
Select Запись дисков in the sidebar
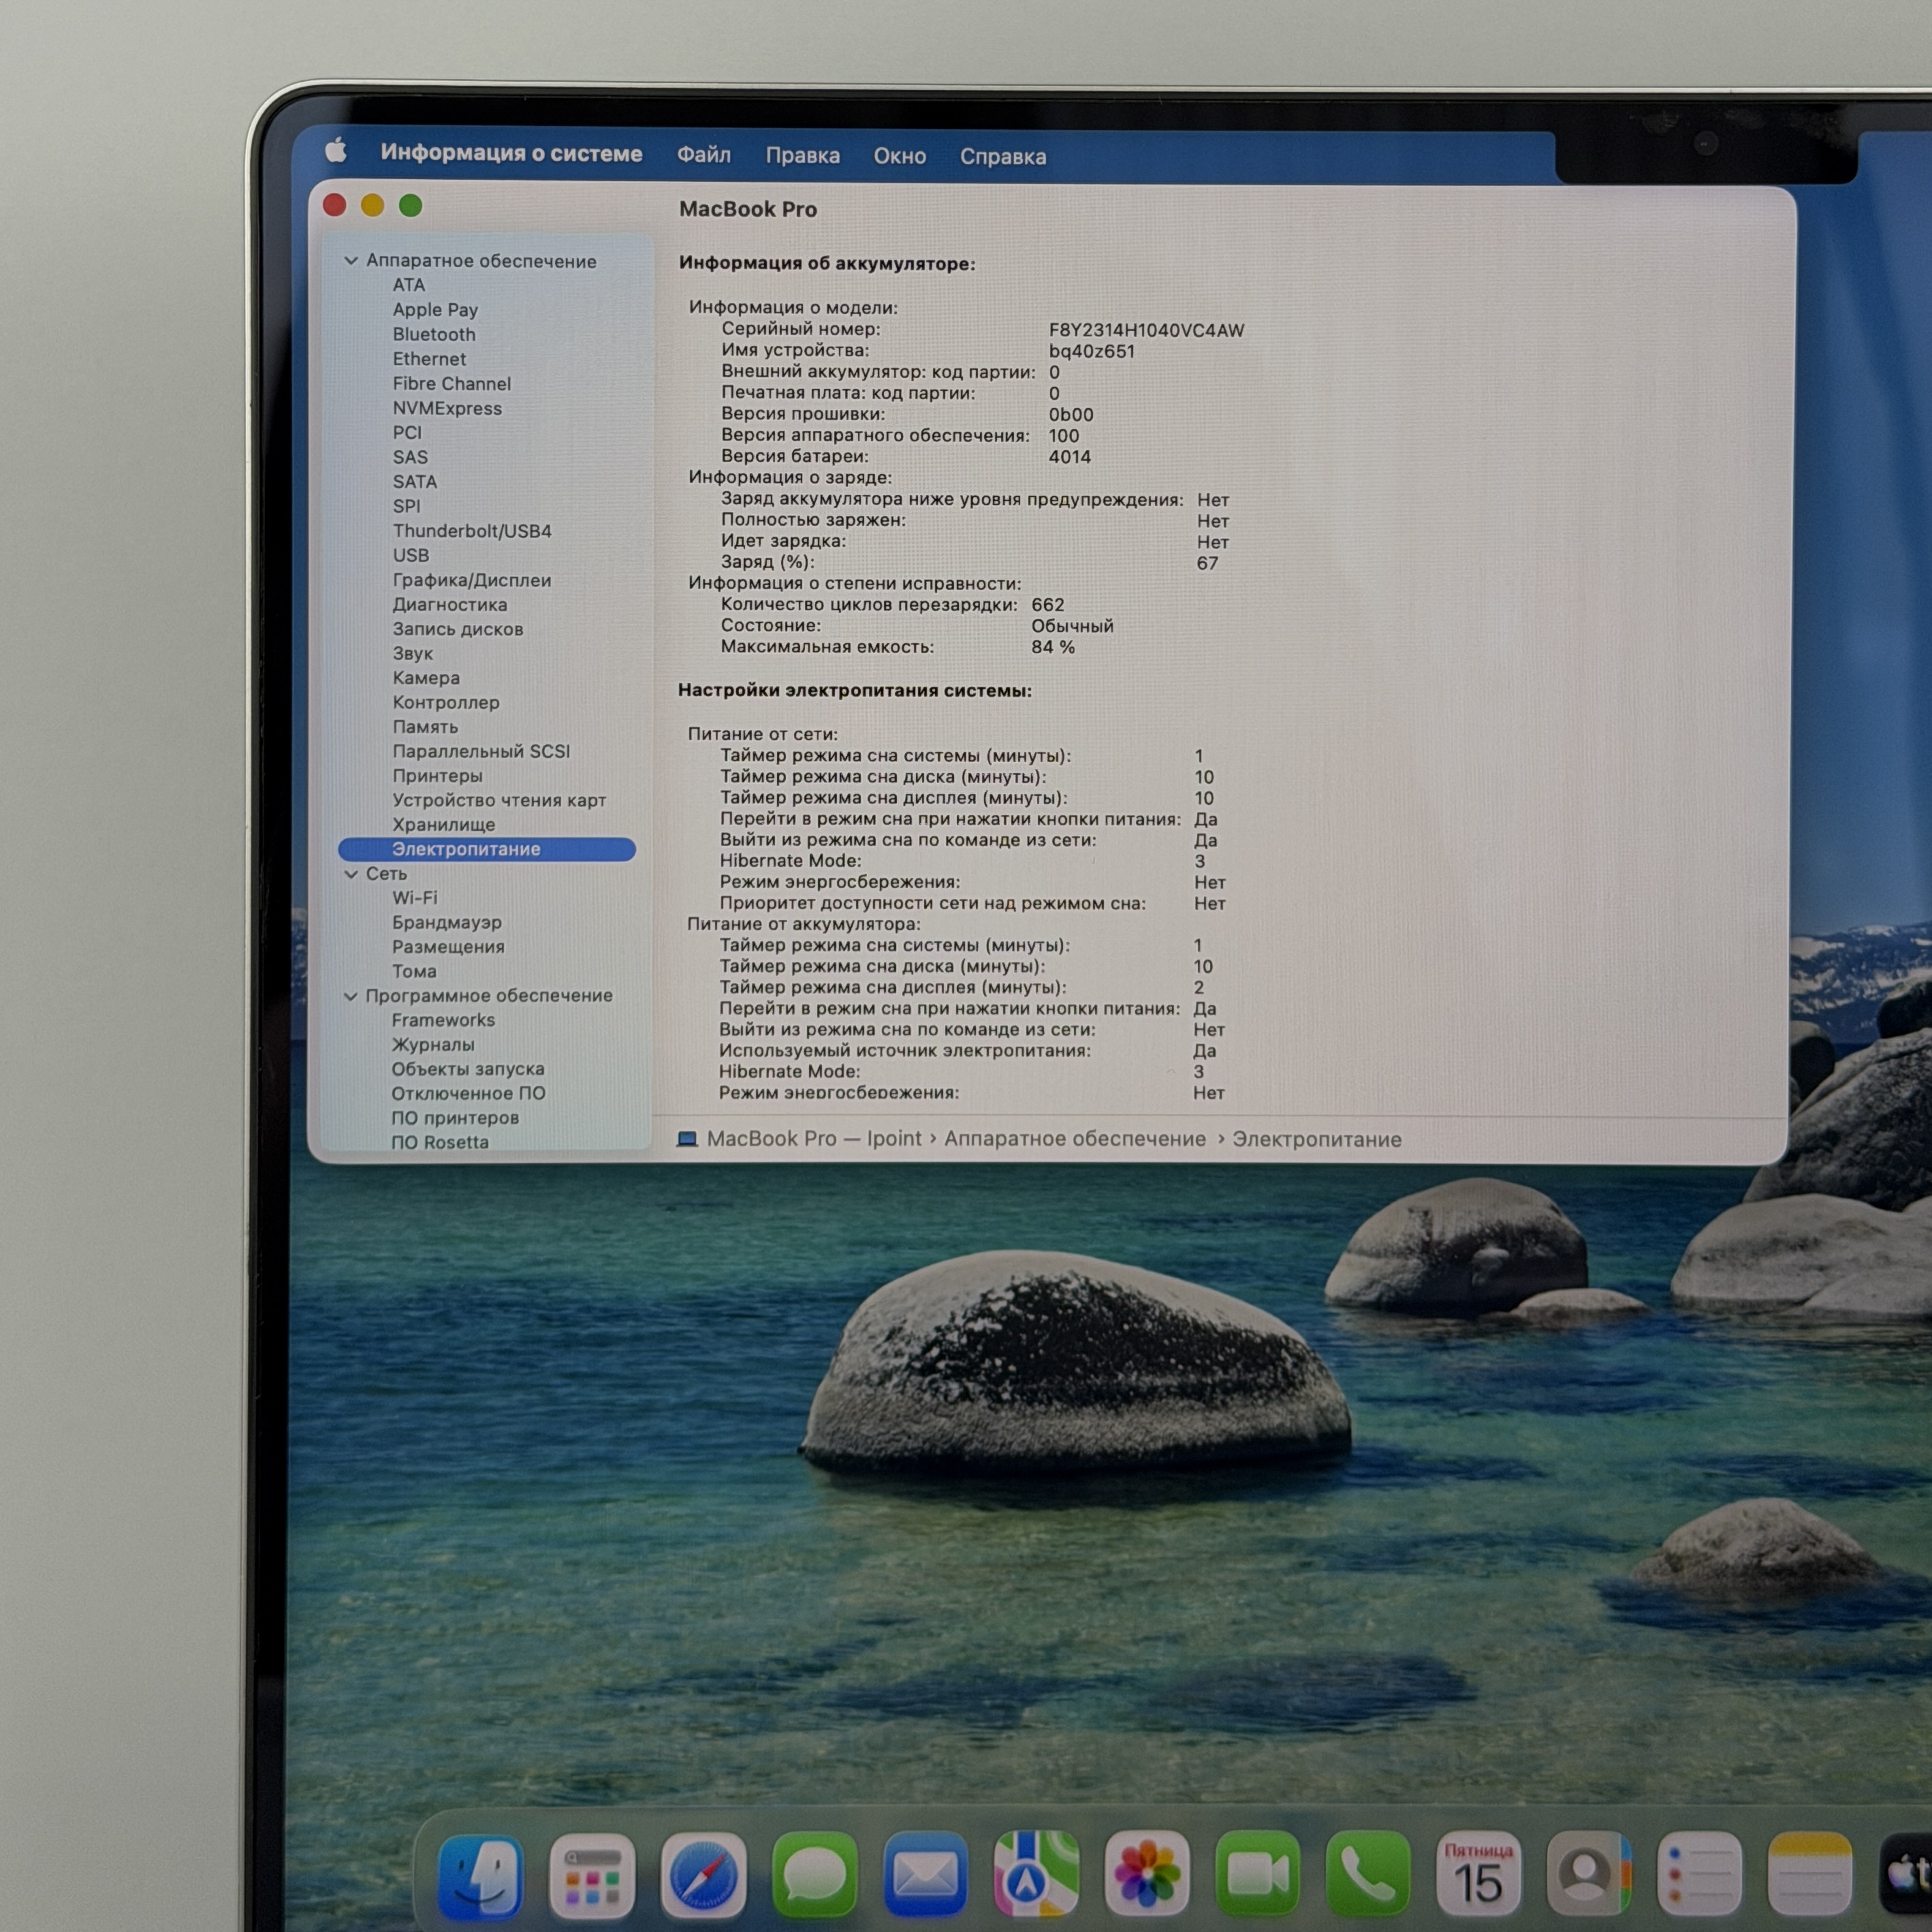(458, 629)
